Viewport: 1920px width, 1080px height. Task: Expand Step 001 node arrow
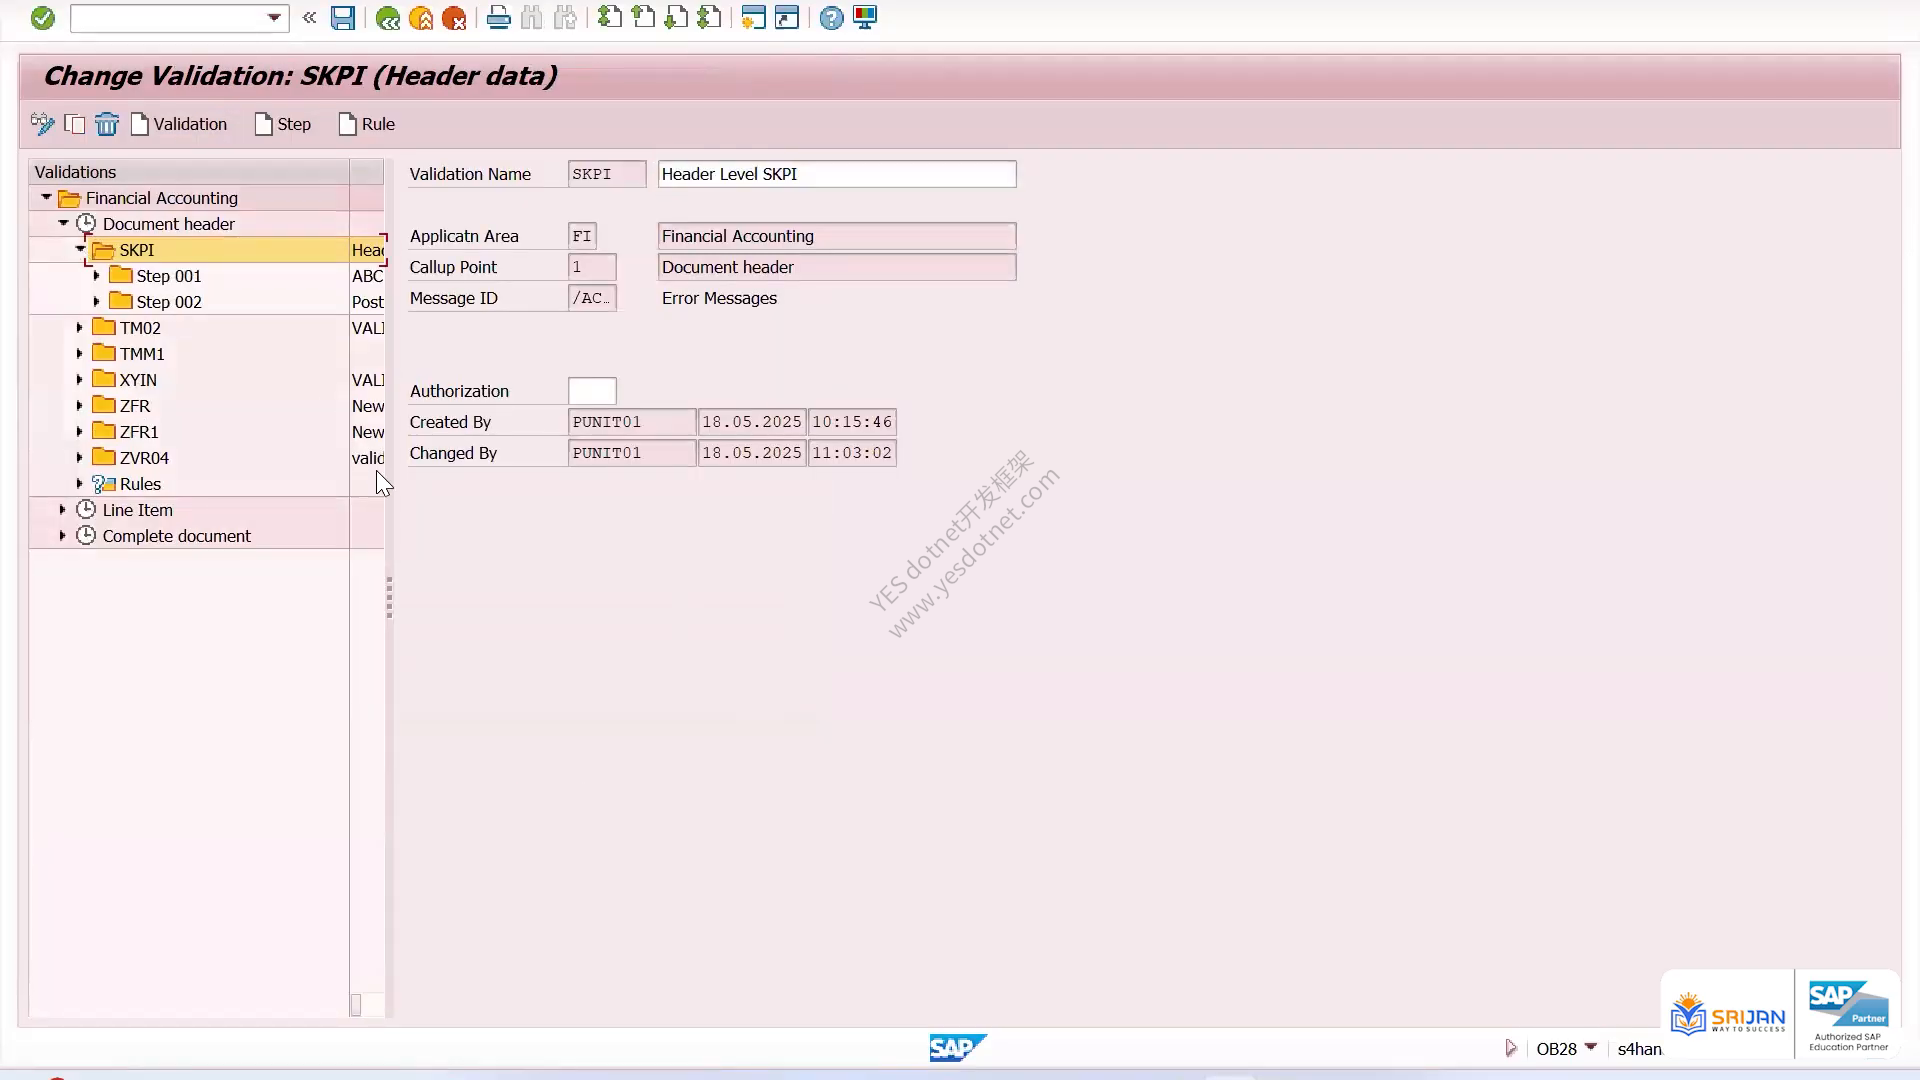pyautogui.click(x=96, y=275)
